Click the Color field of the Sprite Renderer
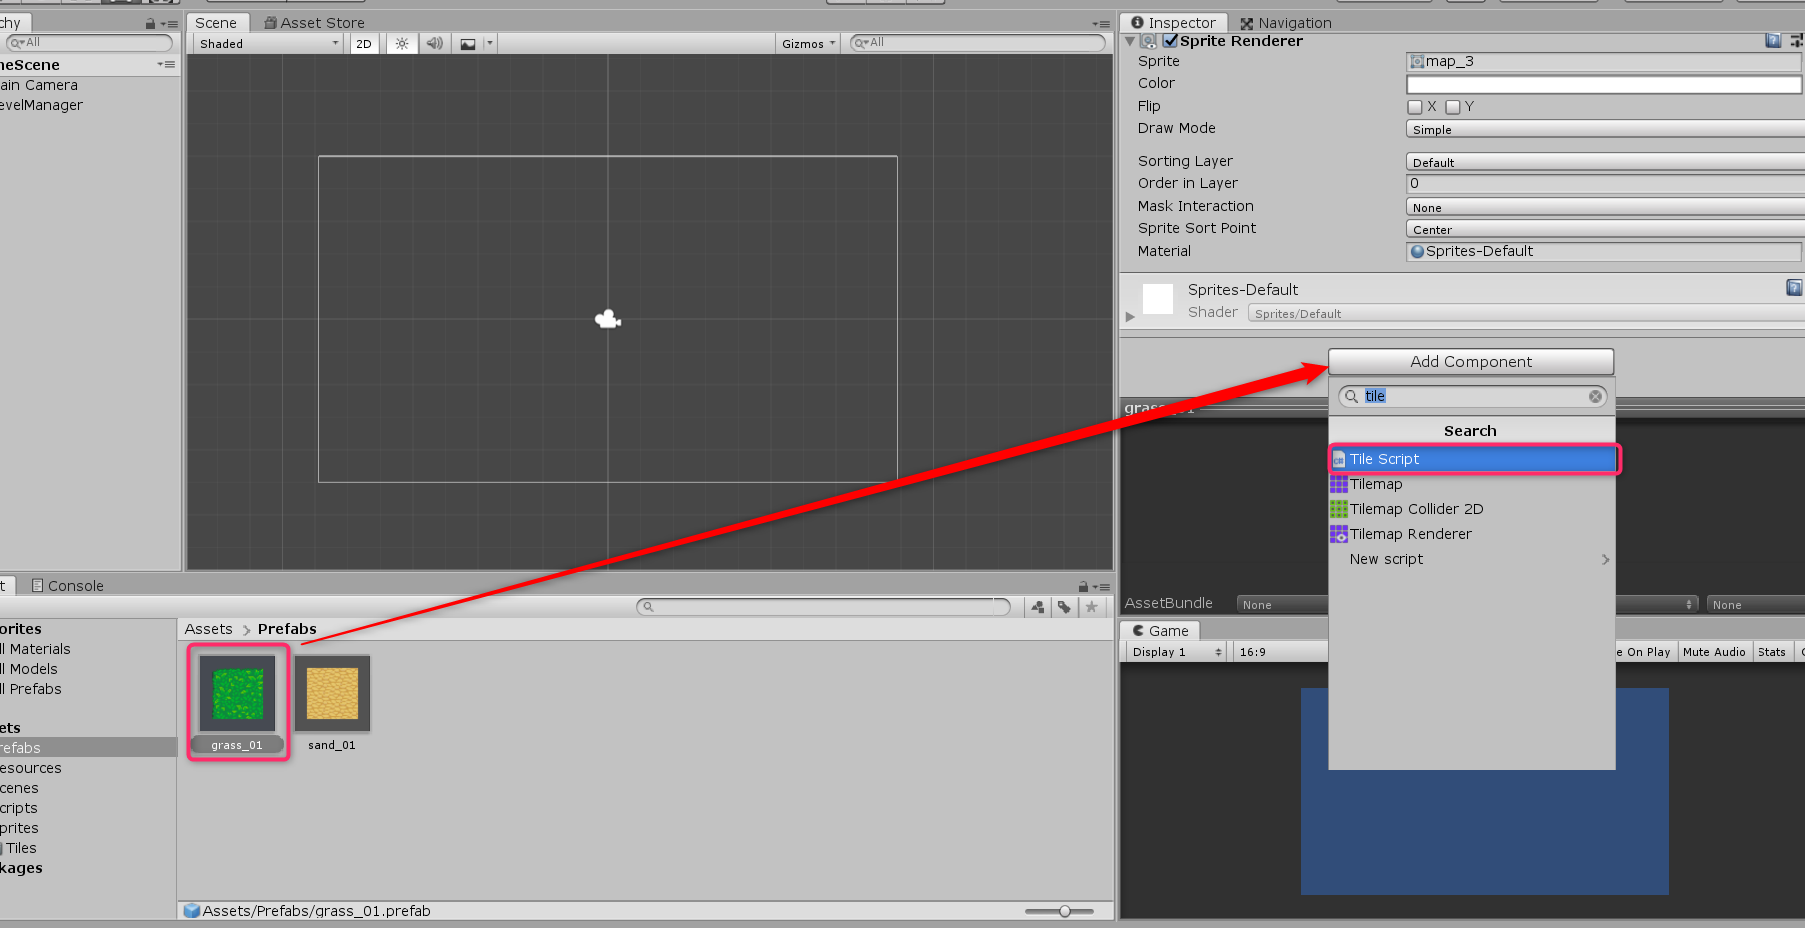This screenshot has height=928, width=1805. (1601, 84)
